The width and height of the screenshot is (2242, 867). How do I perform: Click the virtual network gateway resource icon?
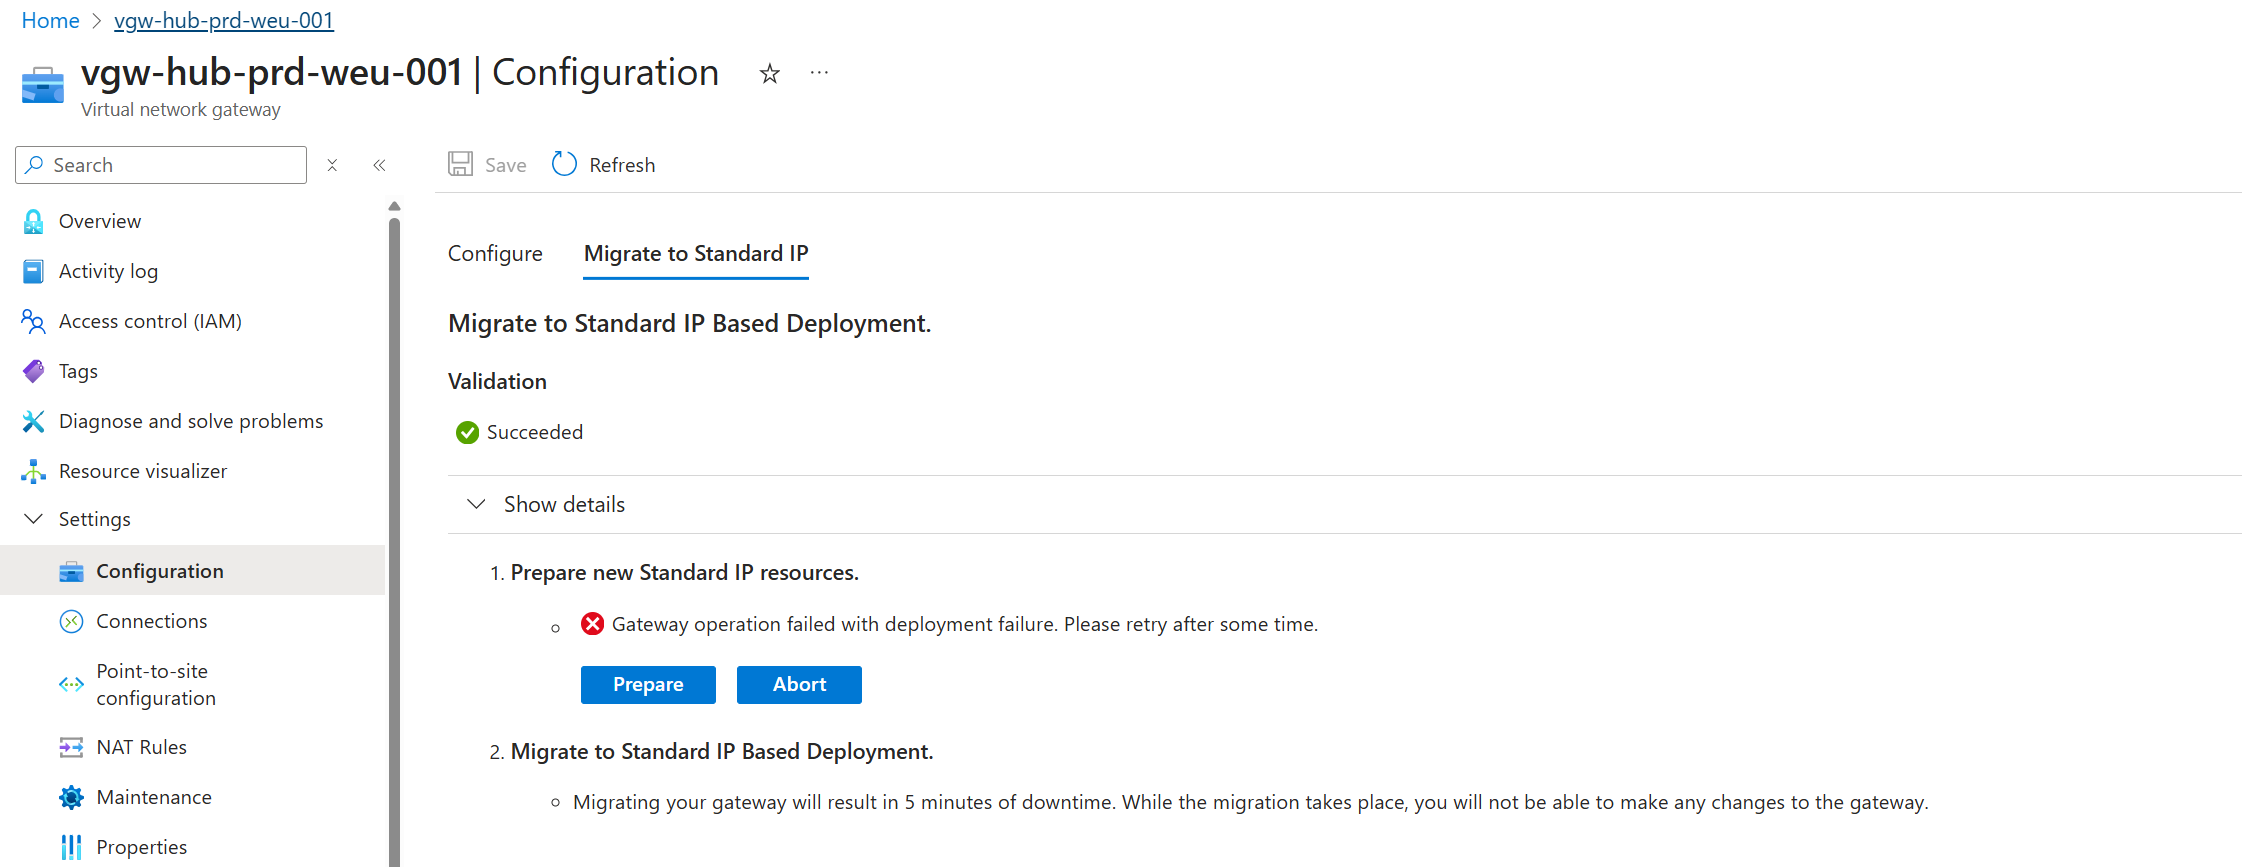(x=42, y=85)
